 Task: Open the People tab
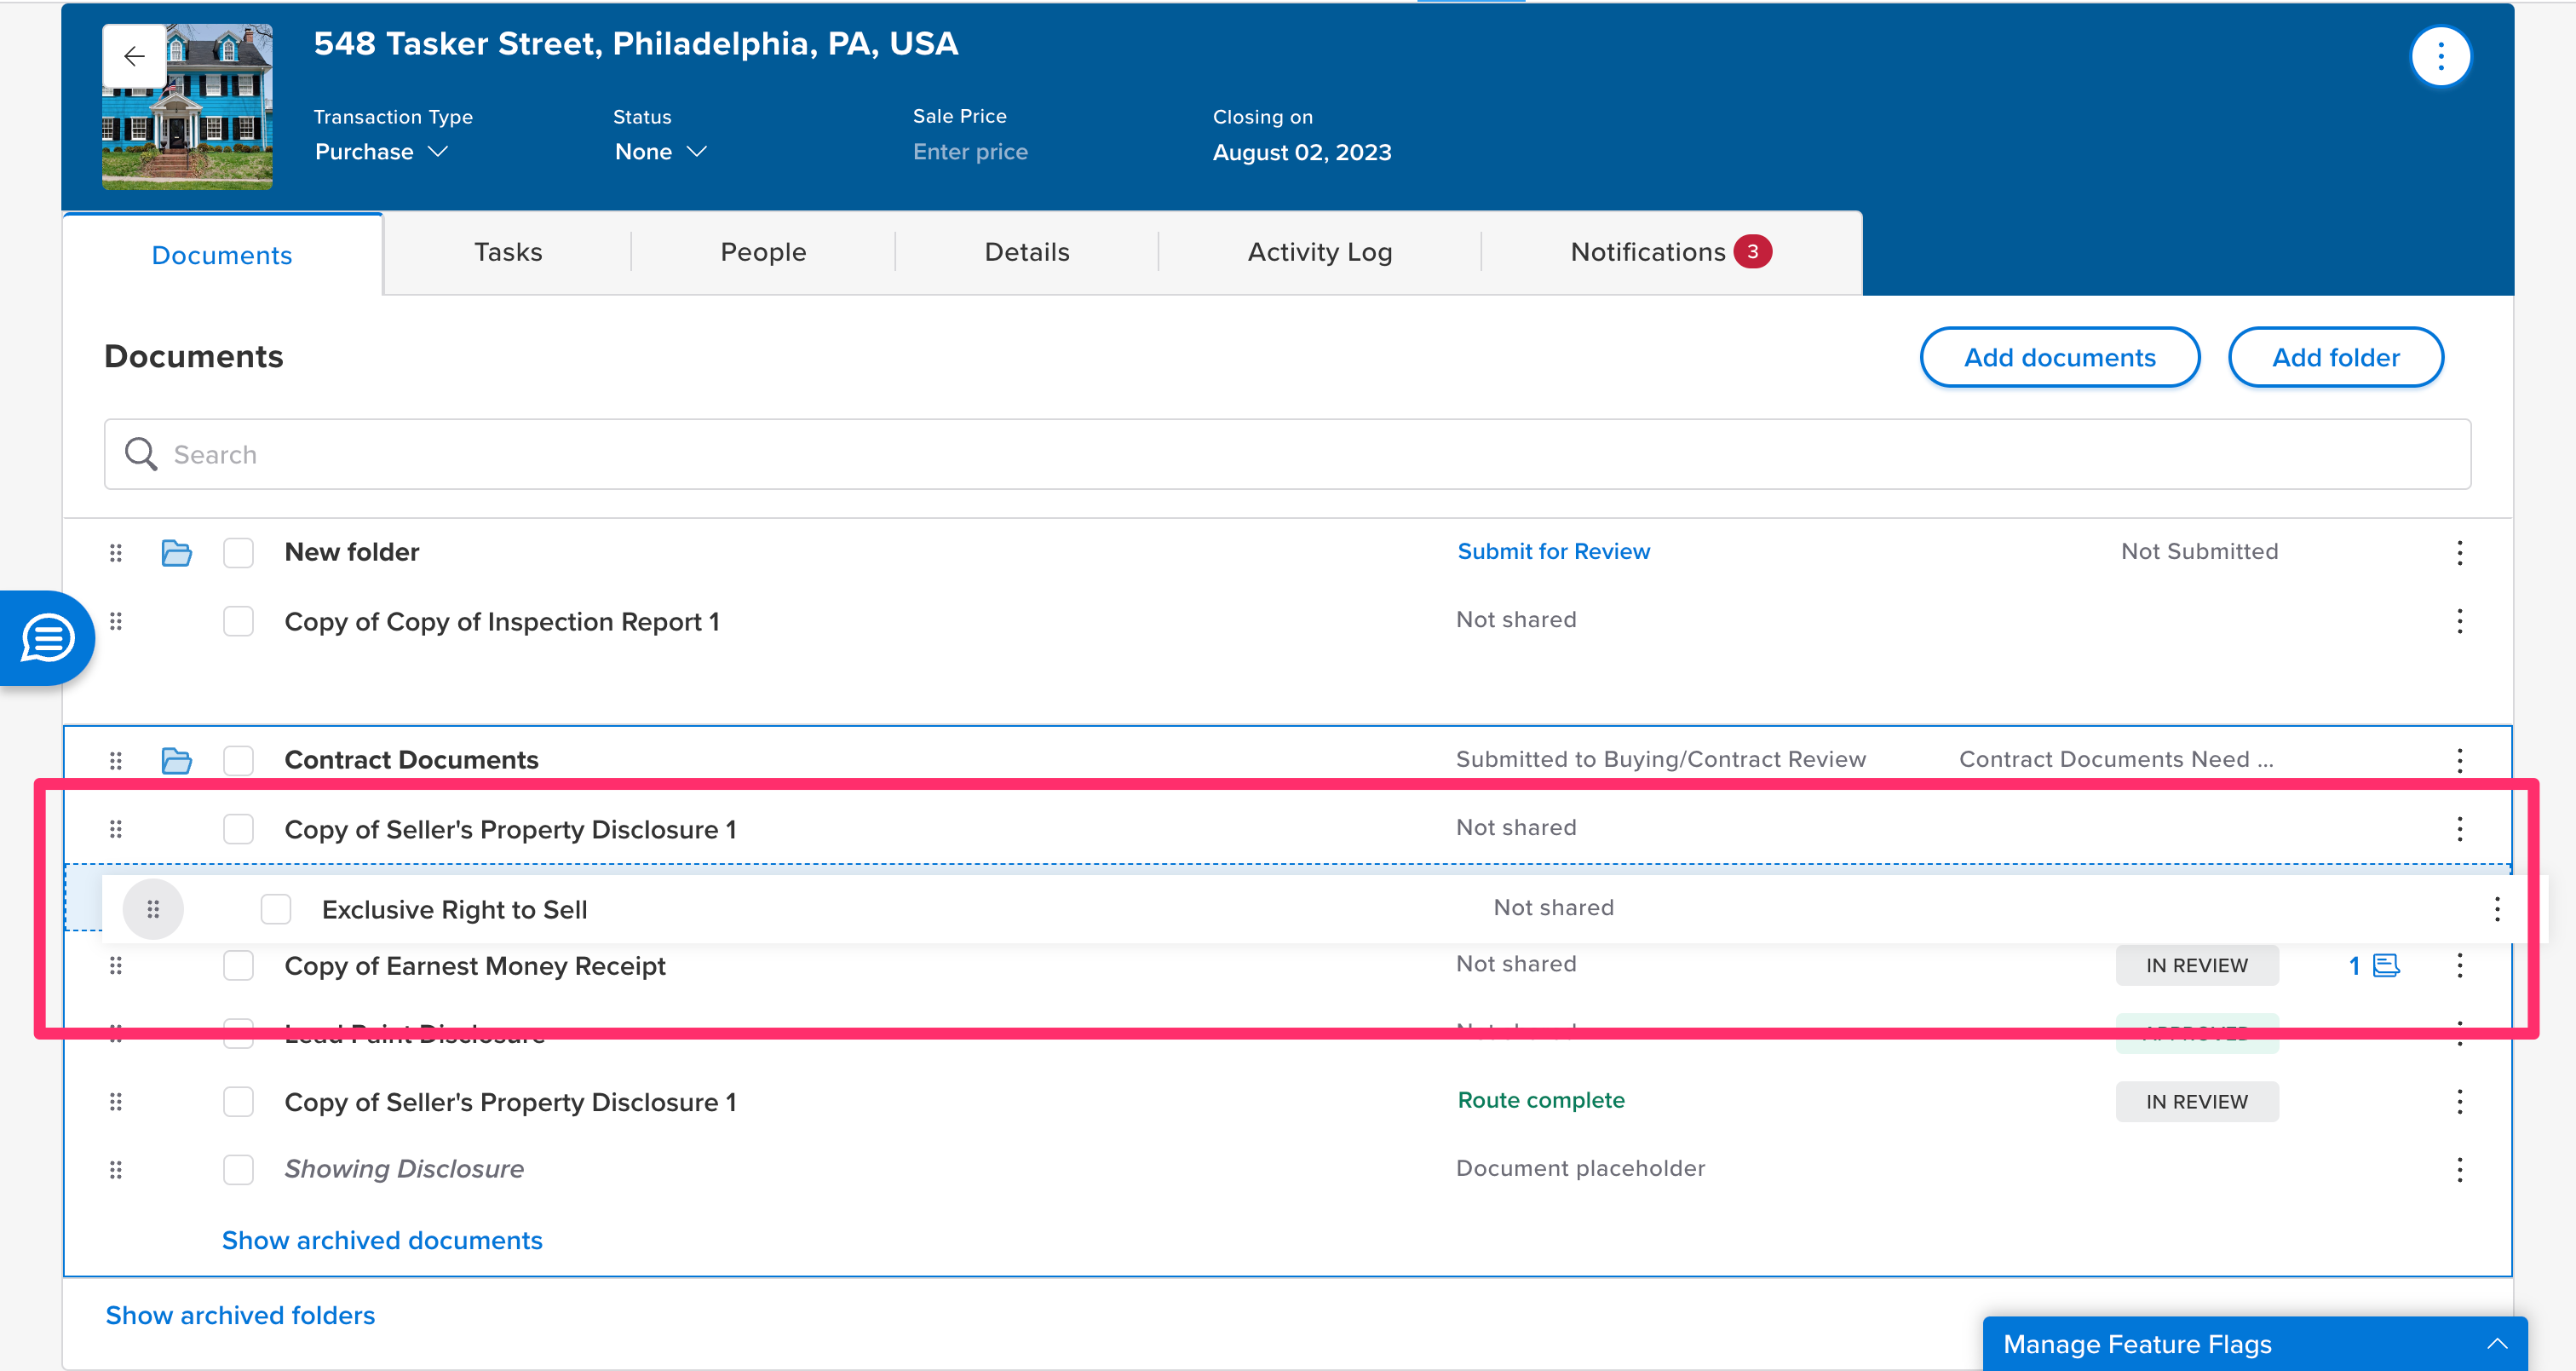(x=763, y=252)
